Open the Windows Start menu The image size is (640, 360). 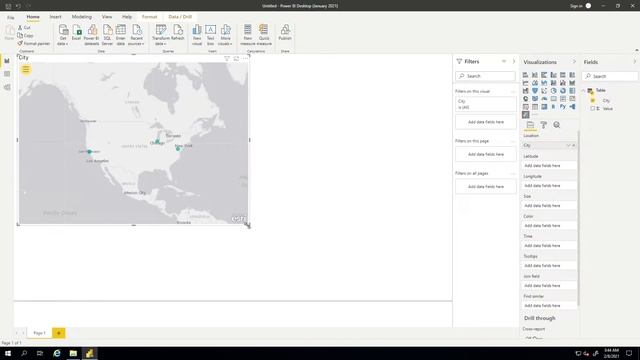[8, 353]
